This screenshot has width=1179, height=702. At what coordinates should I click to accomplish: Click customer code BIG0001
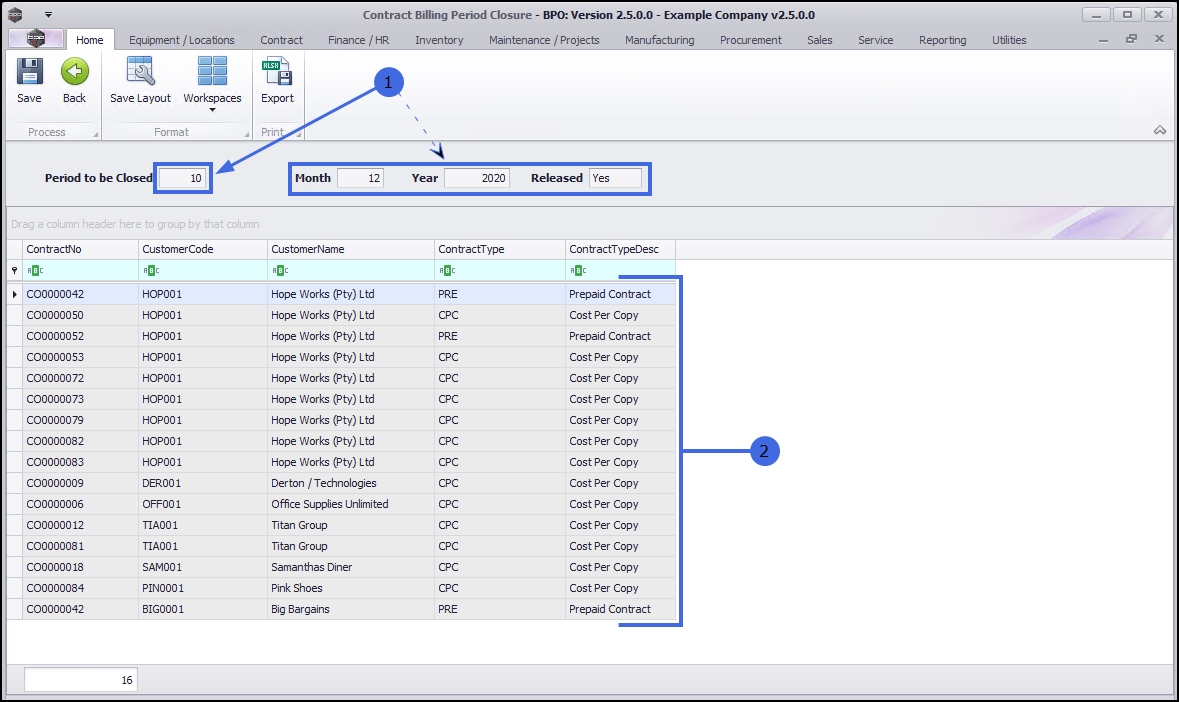203,610
